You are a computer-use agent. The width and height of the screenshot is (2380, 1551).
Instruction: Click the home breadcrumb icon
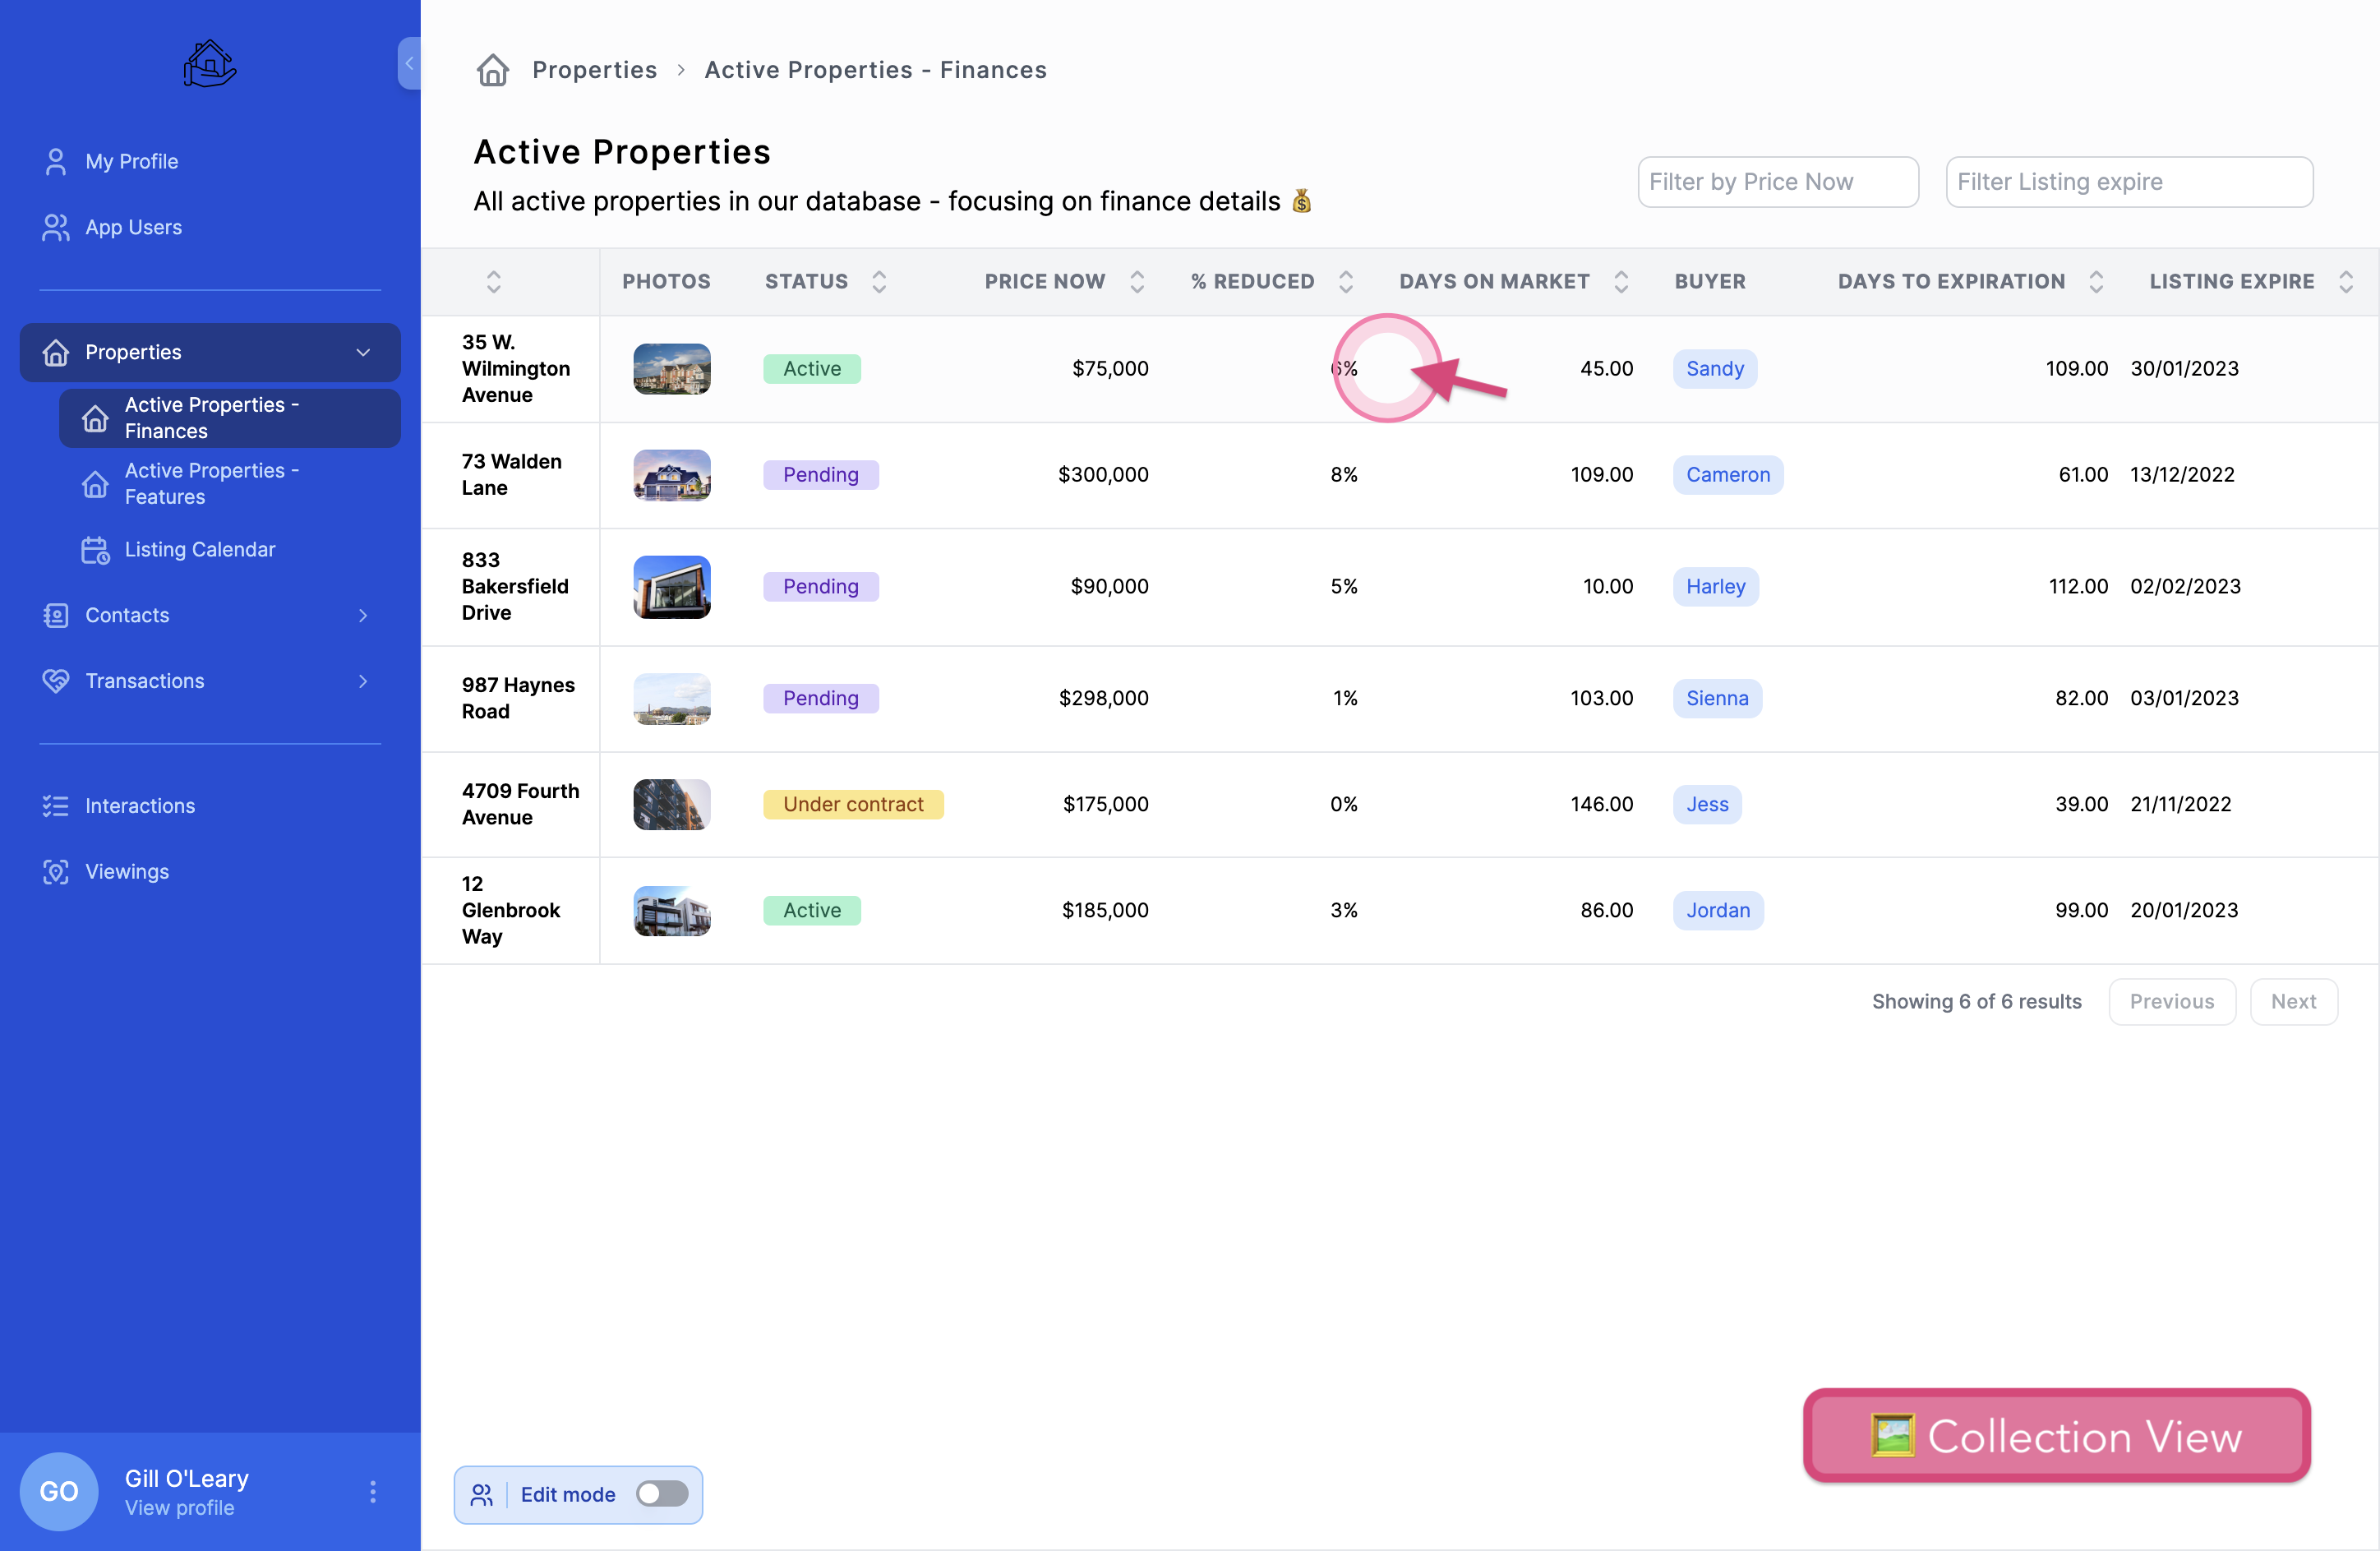492,70
